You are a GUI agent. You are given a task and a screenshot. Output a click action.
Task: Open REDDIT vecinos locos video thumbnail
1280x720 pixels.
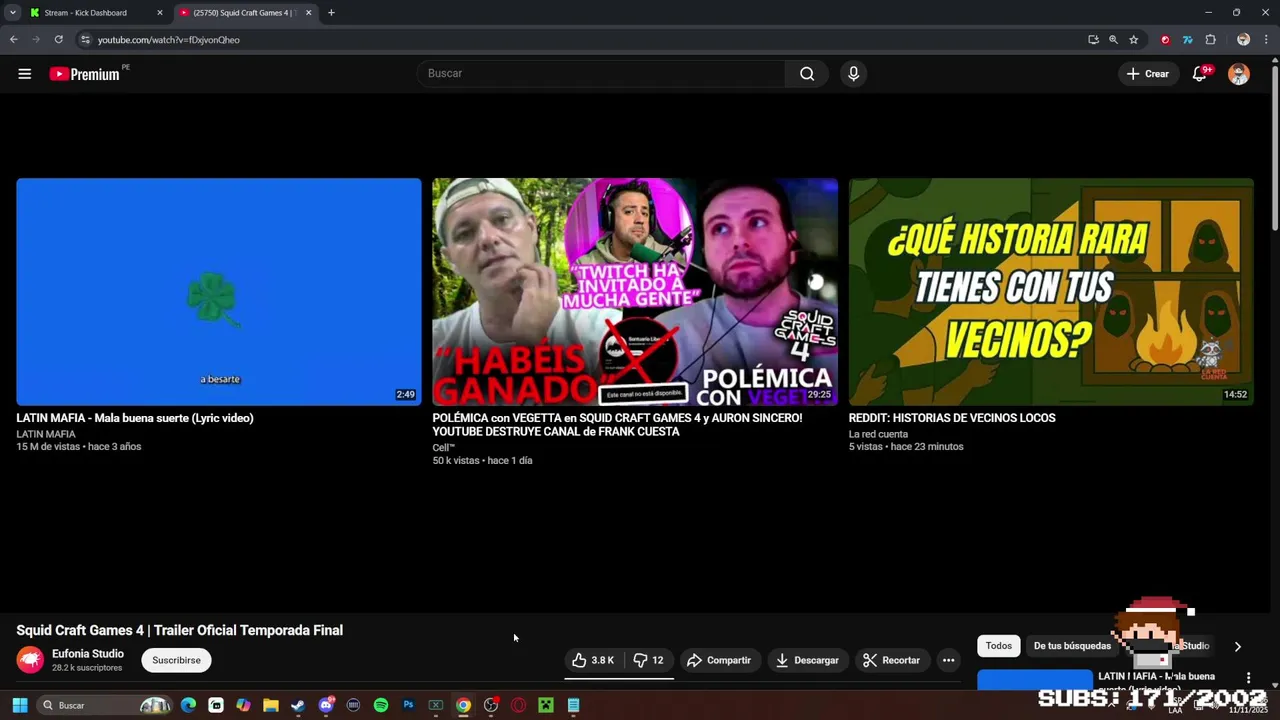[1051, 292]
